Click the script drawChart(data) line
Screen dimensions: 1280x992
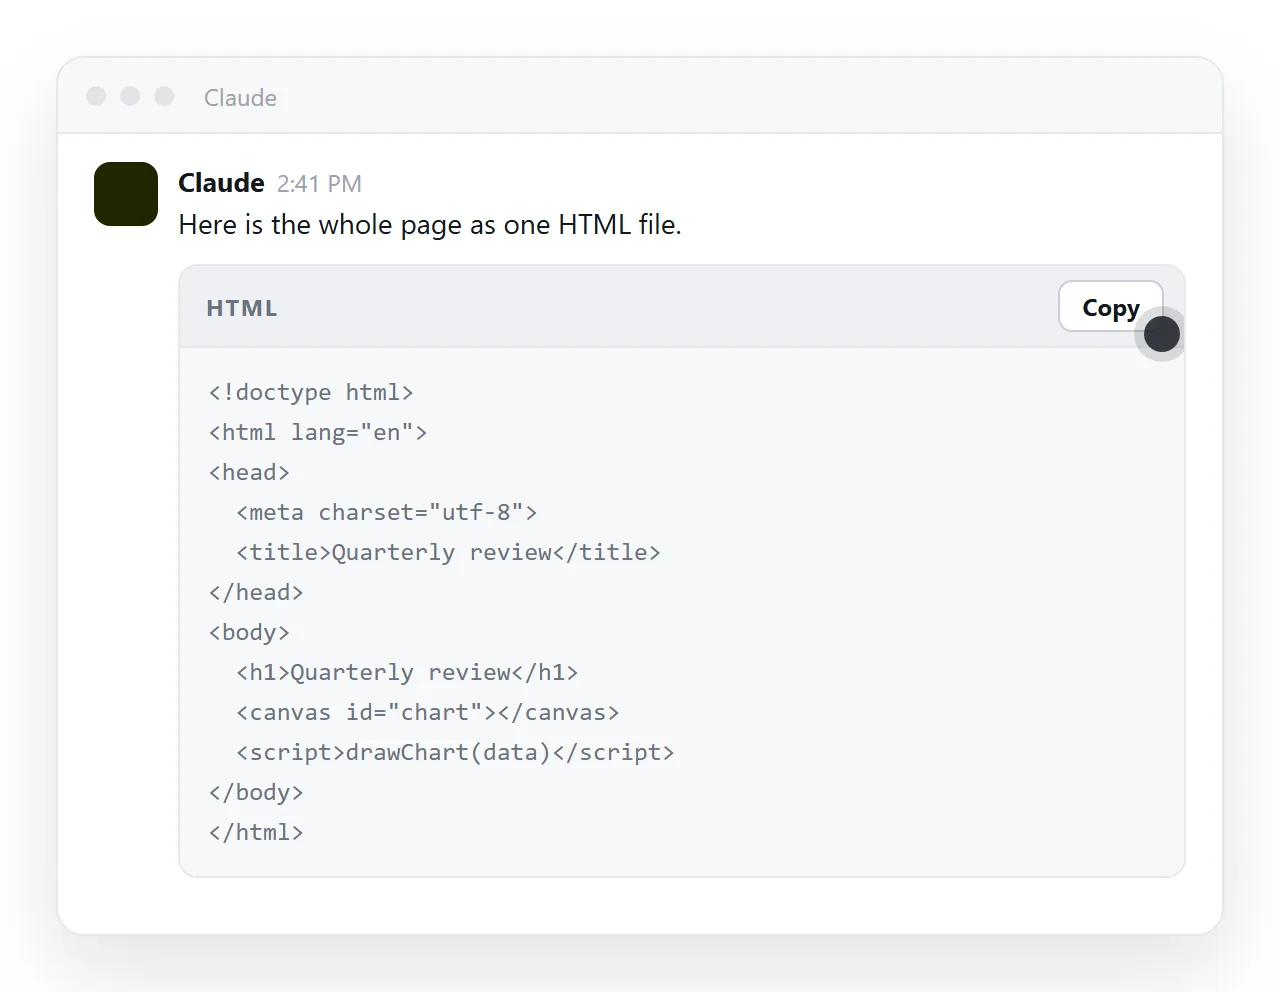point(456,752)
